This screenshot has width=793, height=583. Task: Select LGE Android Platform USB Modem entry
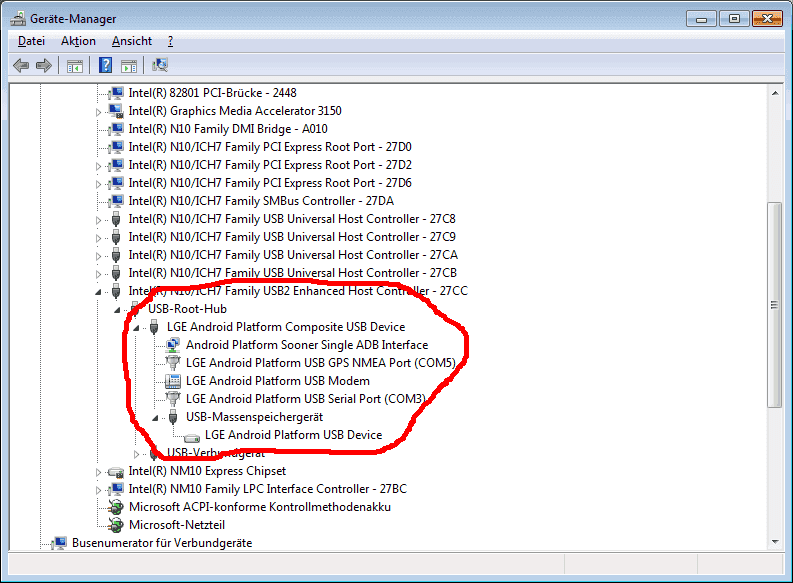click(x=278, y=381)
